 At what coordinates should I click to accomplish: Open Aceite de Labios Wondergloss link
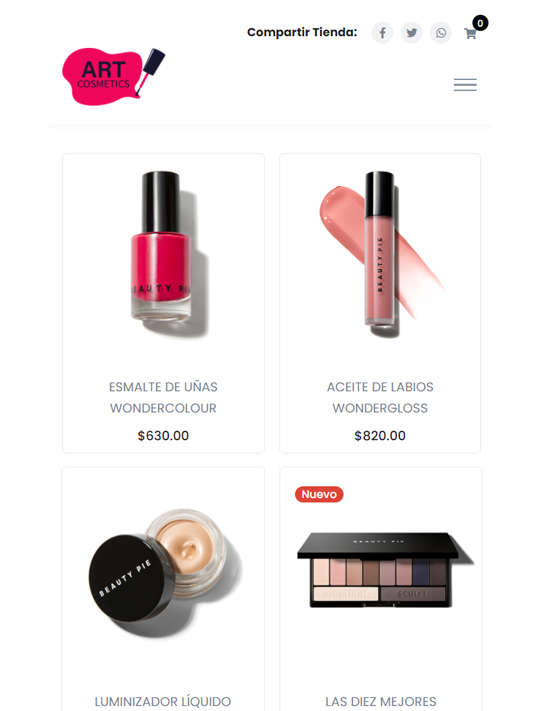[x=380, y=397]
